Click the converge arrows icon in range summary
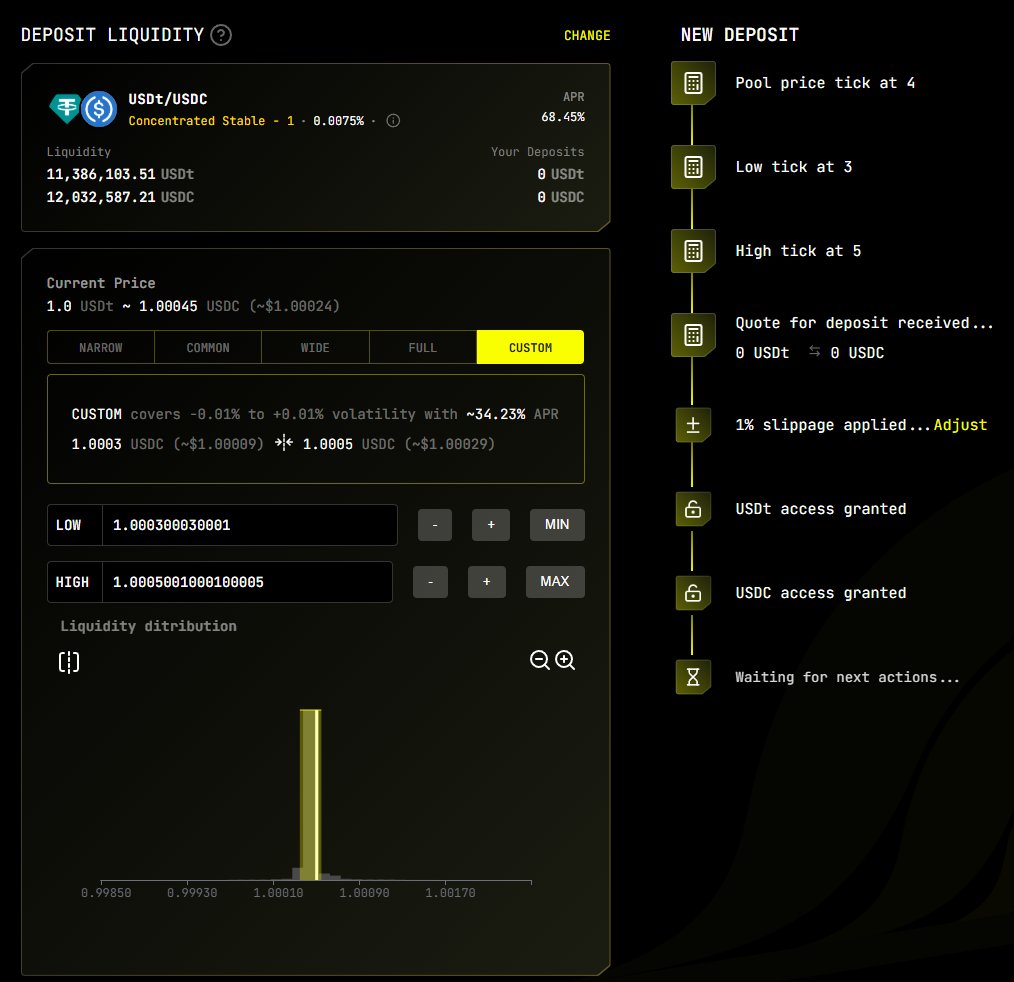Viewport: 1014px width, 982px height. coord(284,443)
